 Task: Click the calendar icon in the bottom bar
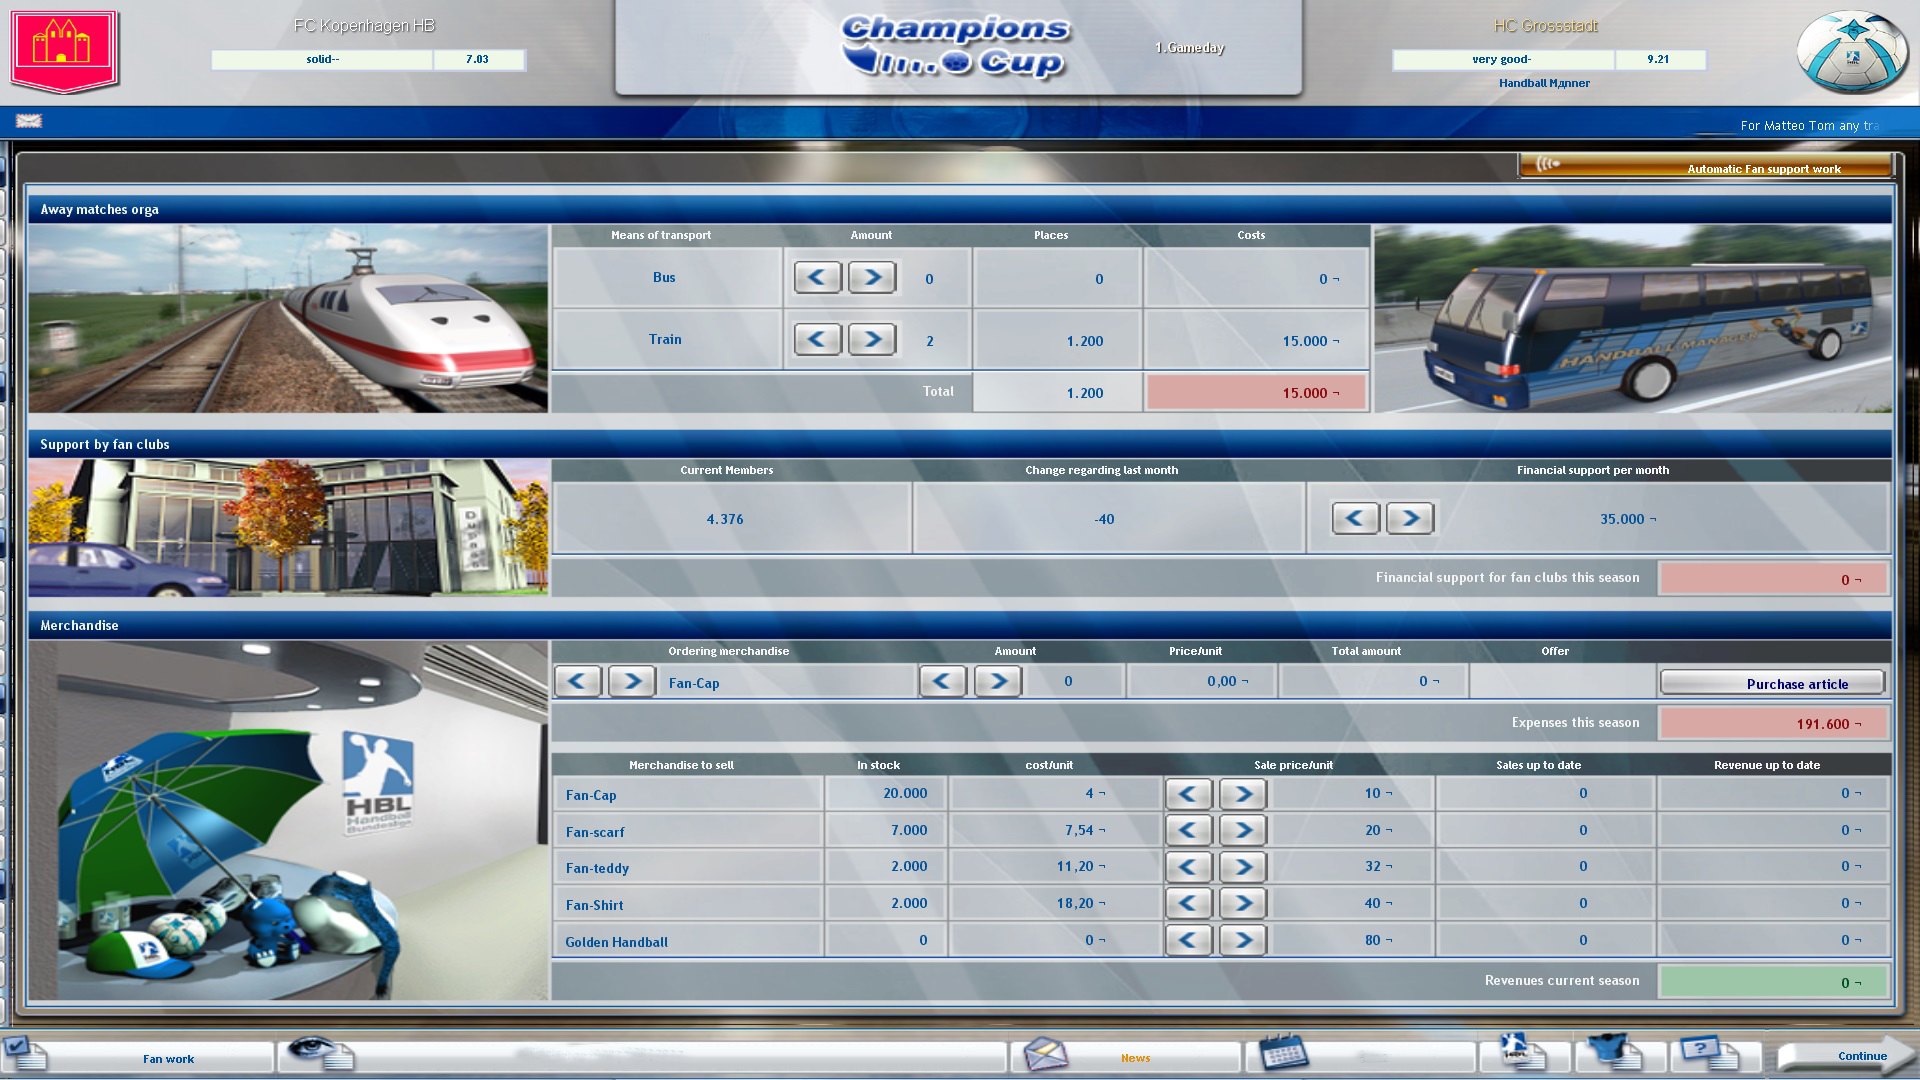[1283, 1055]
